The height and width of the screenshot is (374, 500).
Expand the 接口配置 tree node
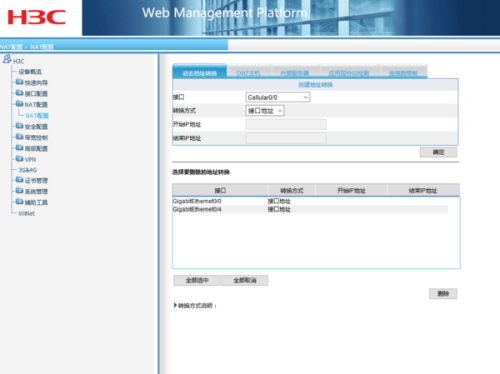[36, 94]
